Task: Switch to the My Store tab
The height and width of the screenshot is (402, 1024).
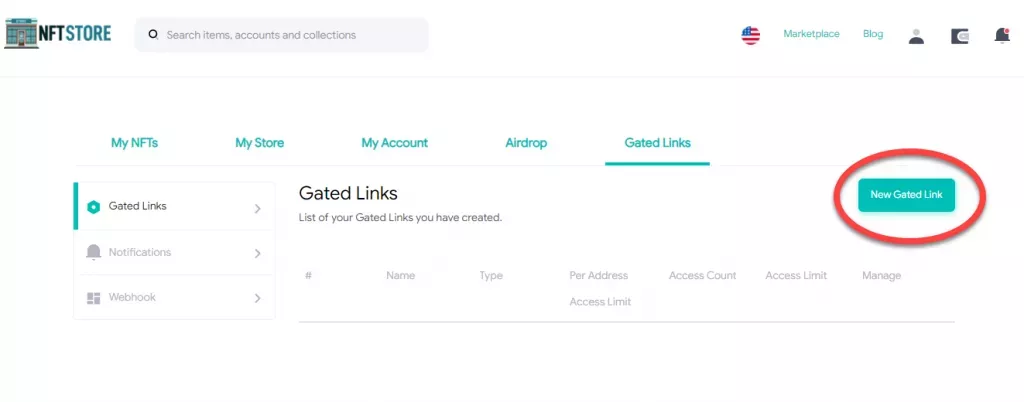Action: [x=259, y=143]
